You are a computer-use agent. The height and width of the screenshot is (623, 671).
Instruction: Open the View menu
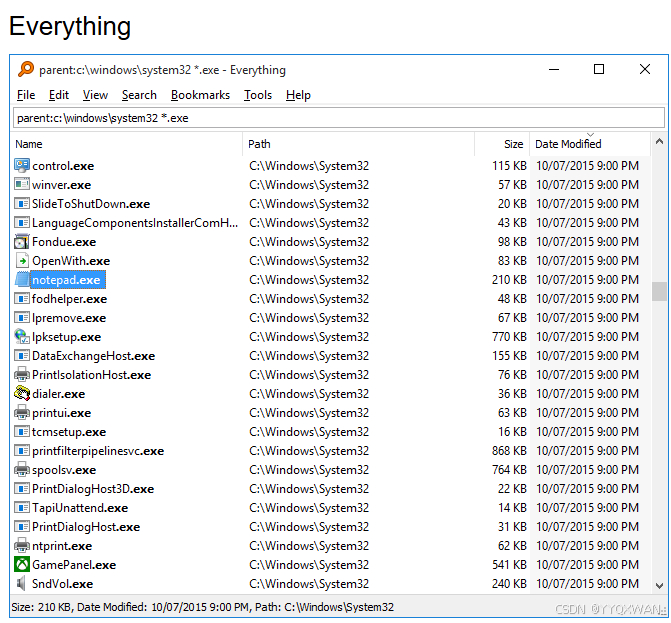click(95, 95)
